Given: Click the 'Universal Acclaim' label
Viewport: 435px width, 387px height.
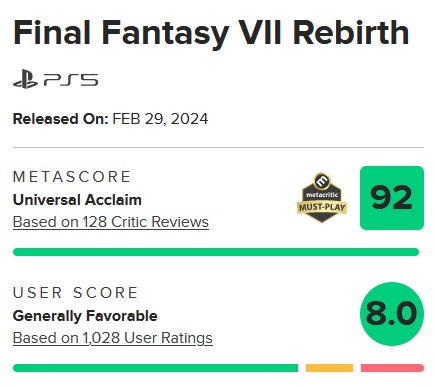Looking at the screenshot, I should [x=77, y=200].
